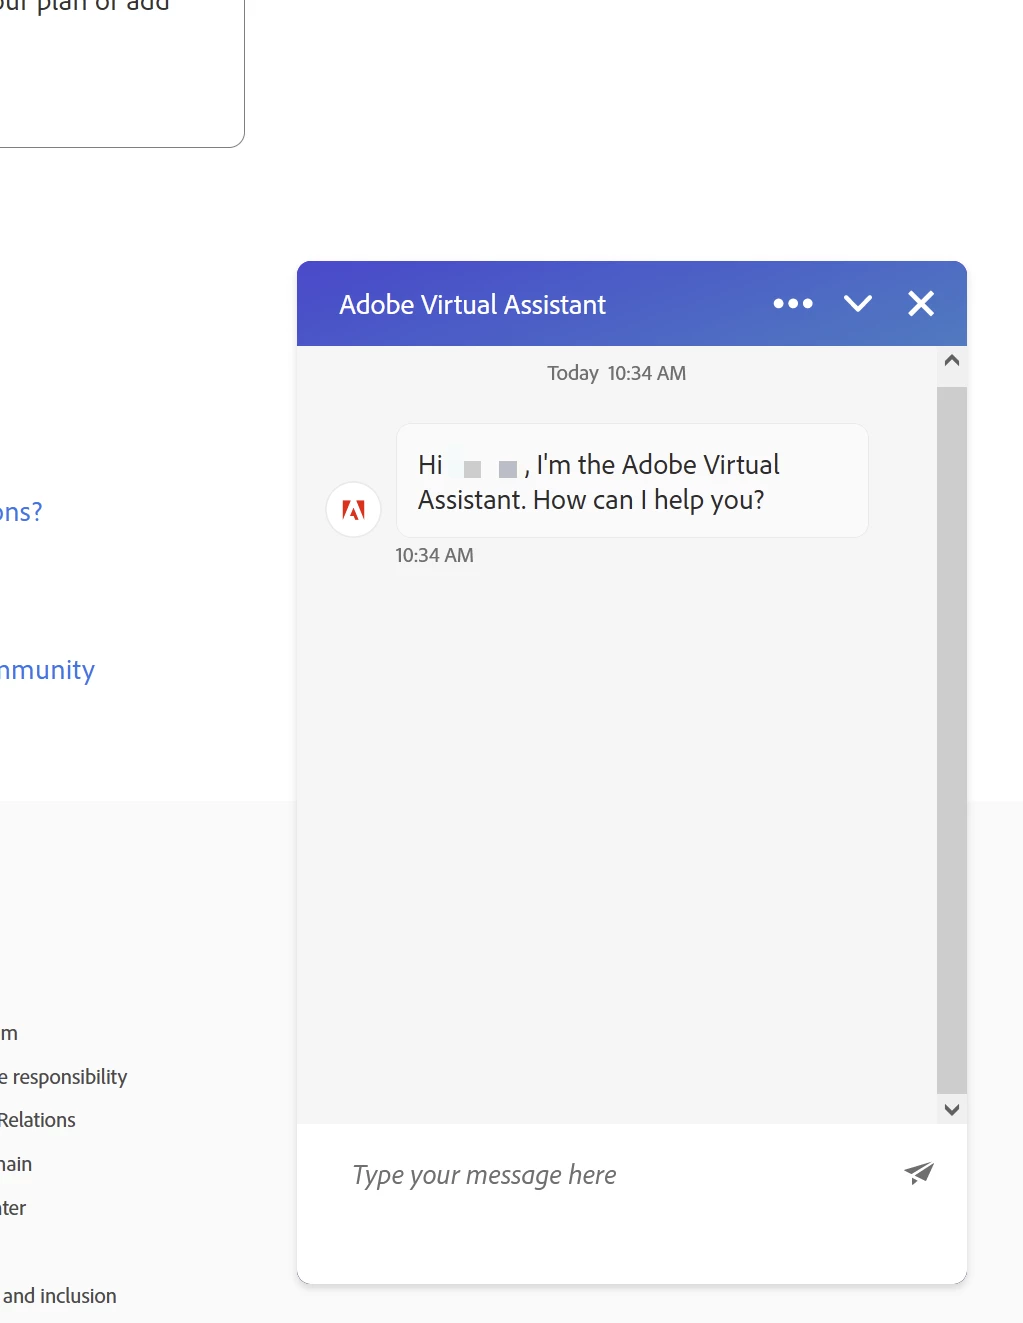
Task: Open the chat options three-dot menu
Action: click(793, 304)
